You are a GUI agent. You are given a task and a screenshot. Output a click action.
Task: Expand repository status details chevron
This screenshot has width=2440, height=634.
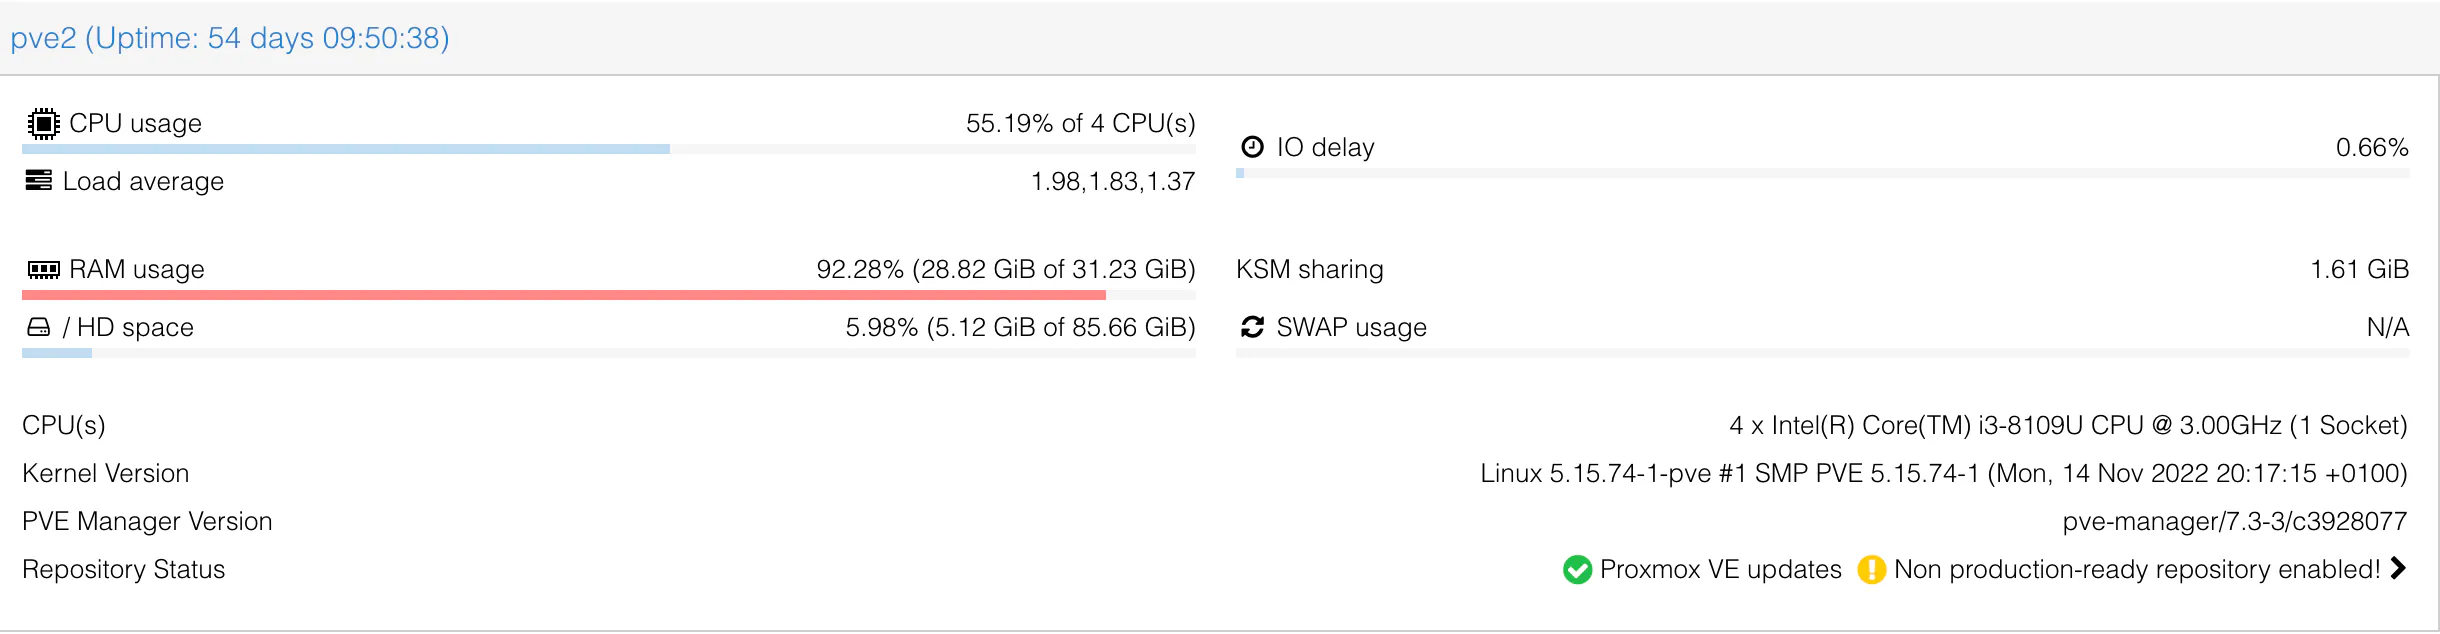[x=2398, y=568]
